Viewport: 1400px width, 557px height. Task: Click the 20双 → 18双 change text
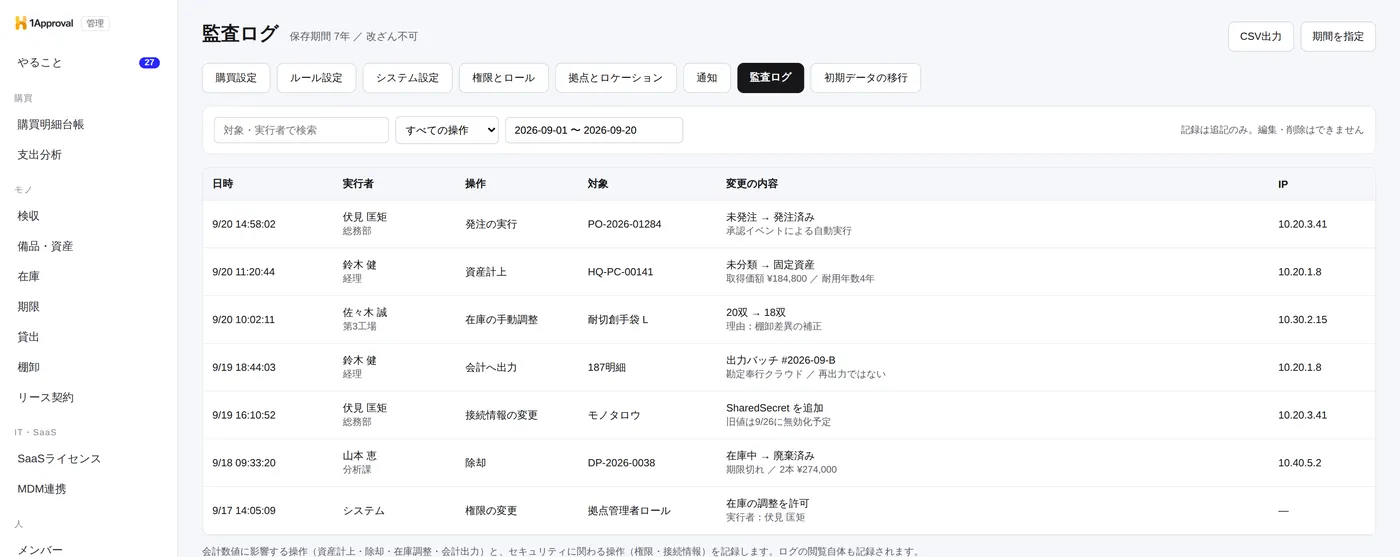point(756,312)
